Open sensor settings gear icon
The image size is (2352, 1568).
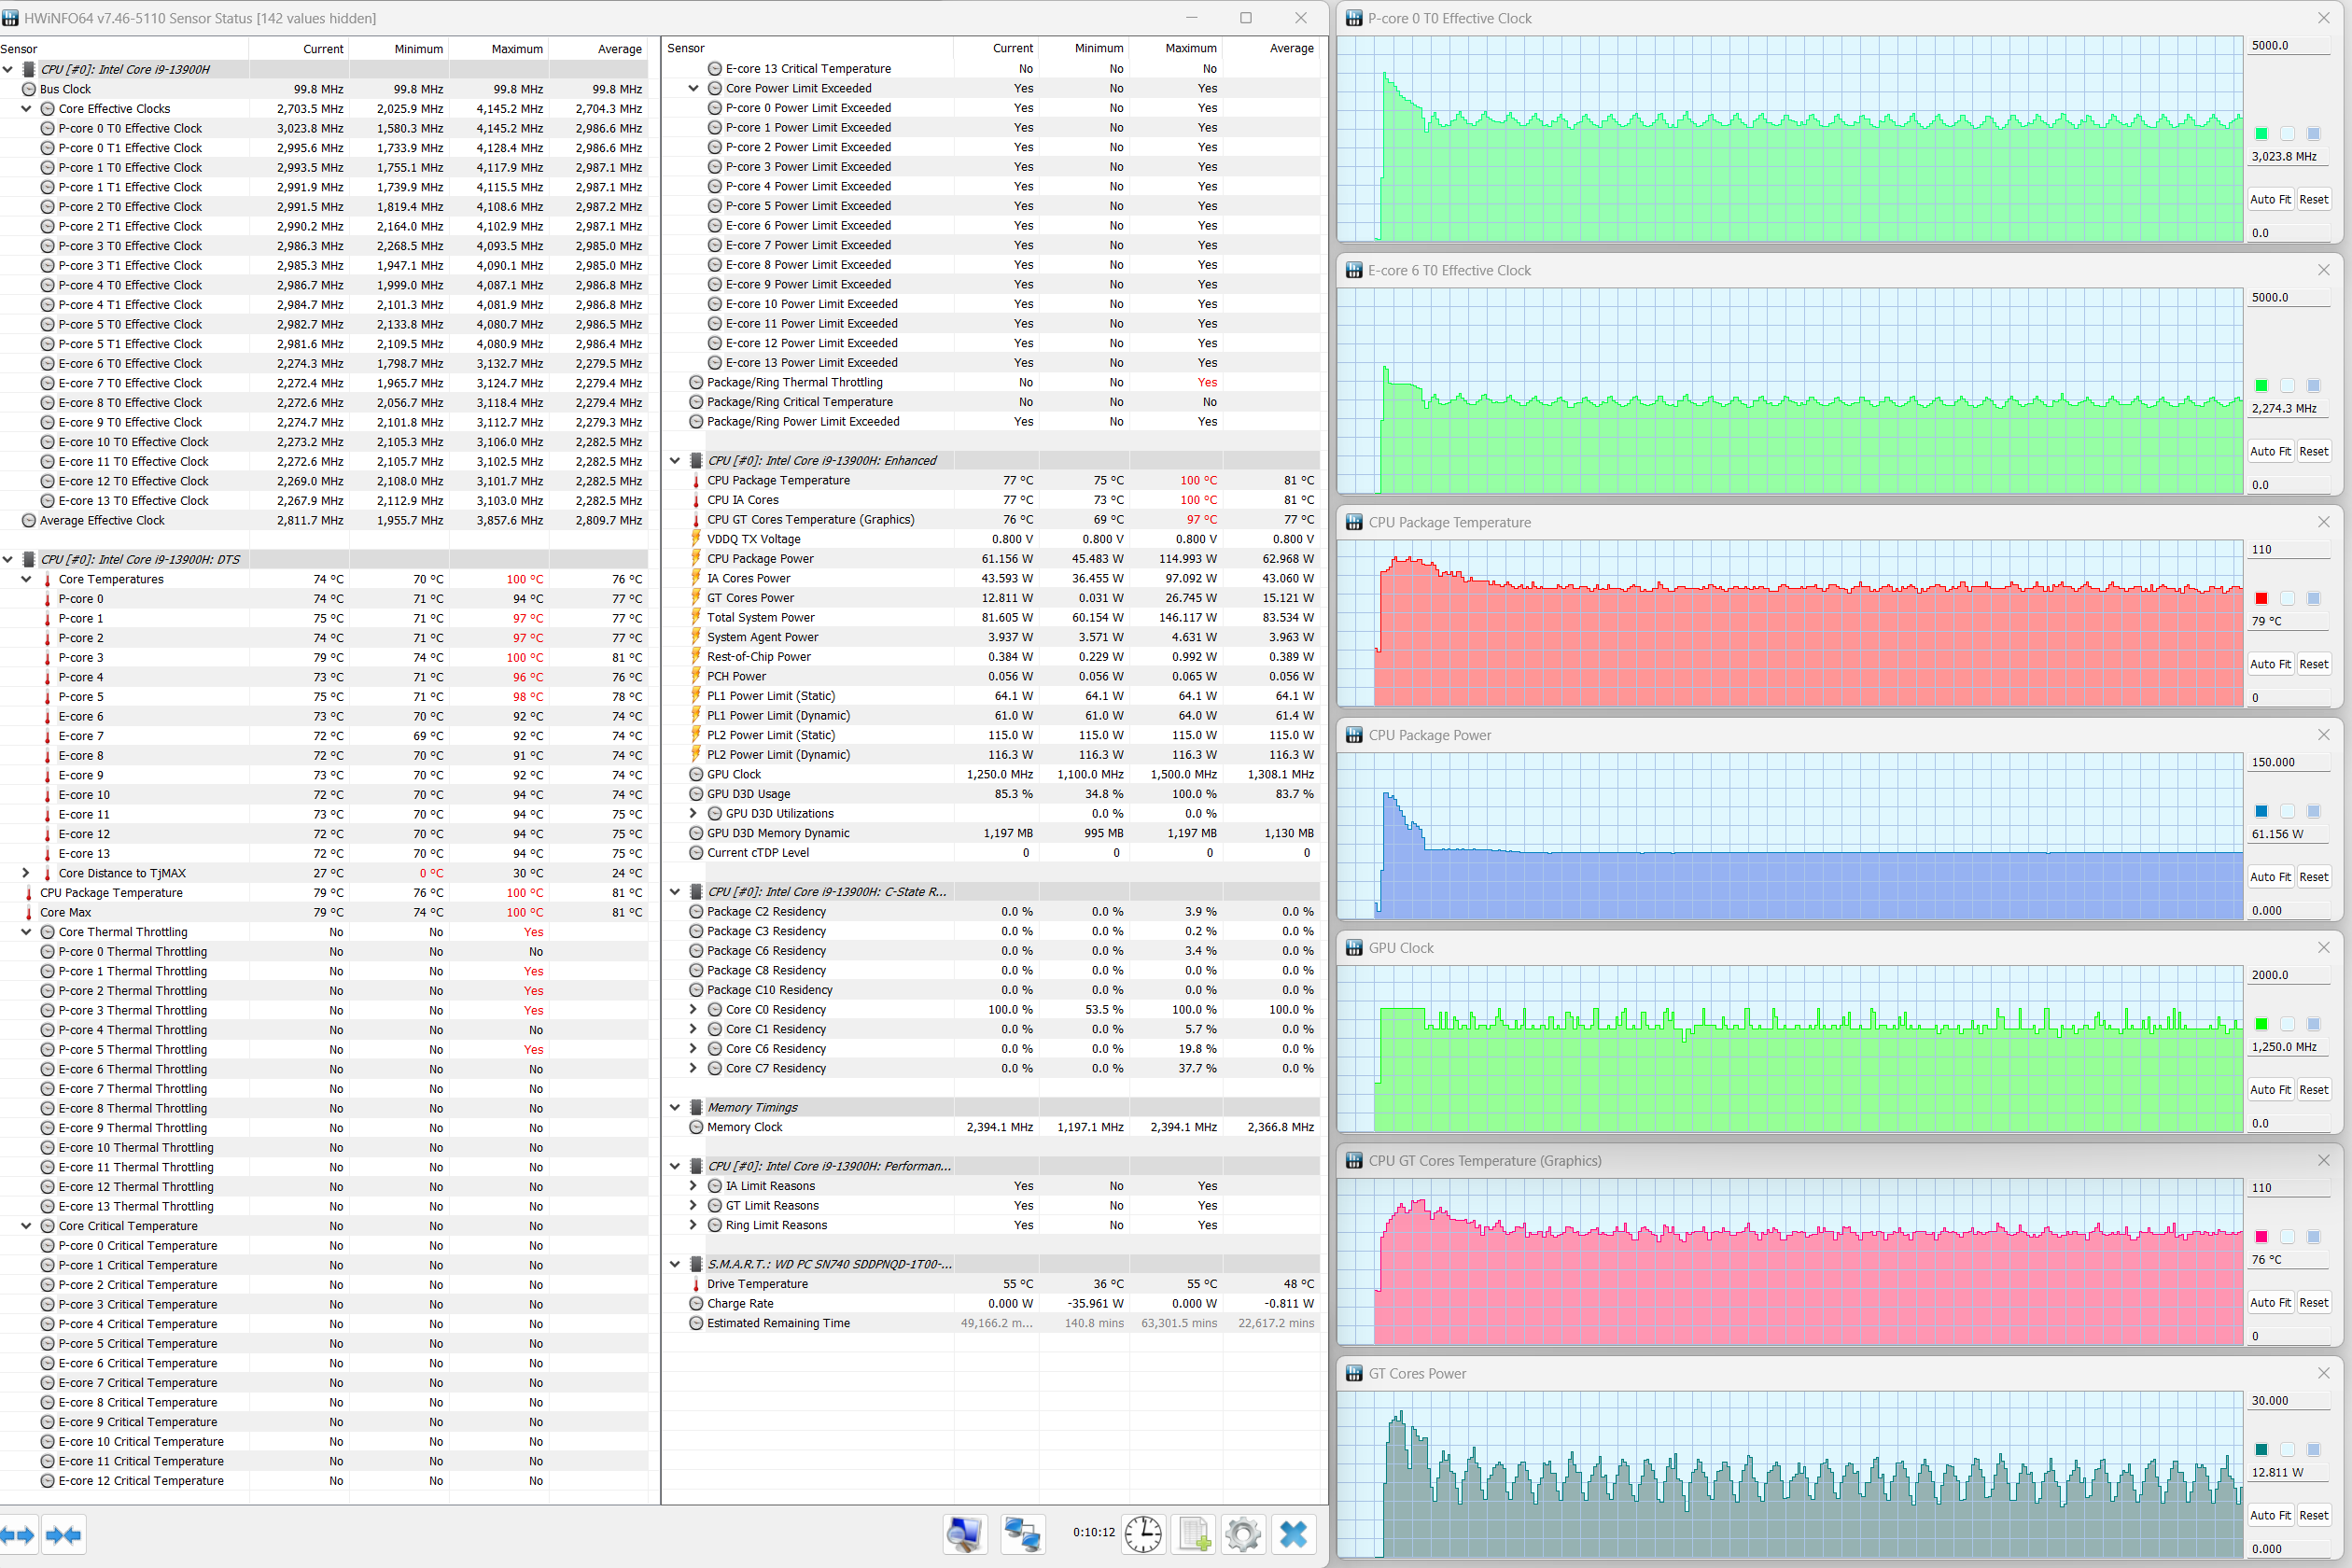click(x=1243, y=1534)
